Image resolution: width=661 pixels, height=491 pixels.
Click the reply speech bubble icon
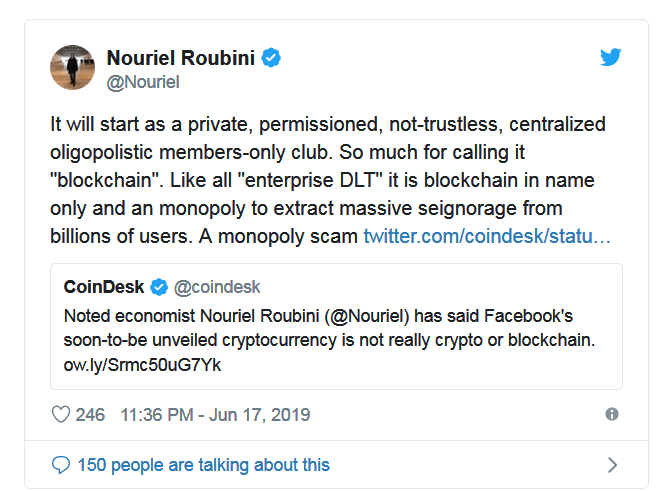coord(61,464)
